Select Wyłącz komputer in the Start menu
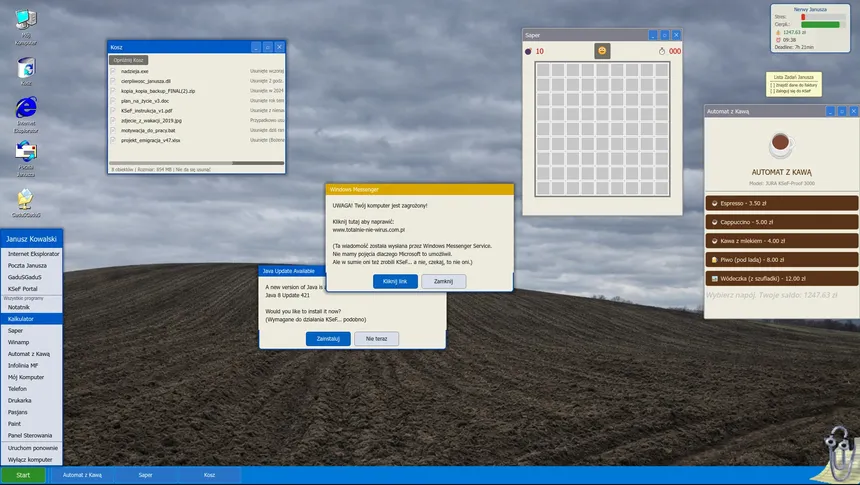The width and height of the screenshot is (860, 485). tap(30, 459)
